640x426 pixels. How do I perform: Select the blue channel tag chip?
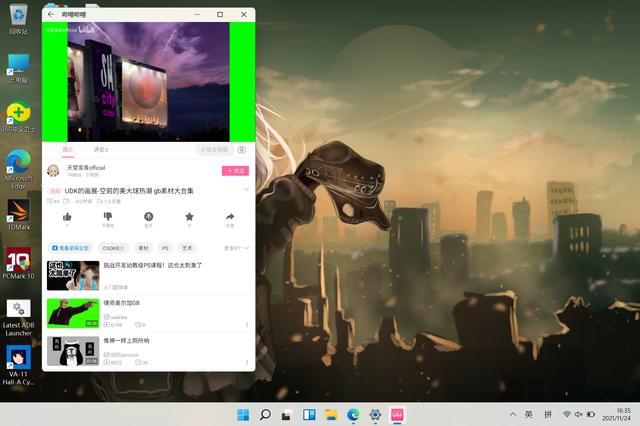pyautogui.click(x=71, y=248)
